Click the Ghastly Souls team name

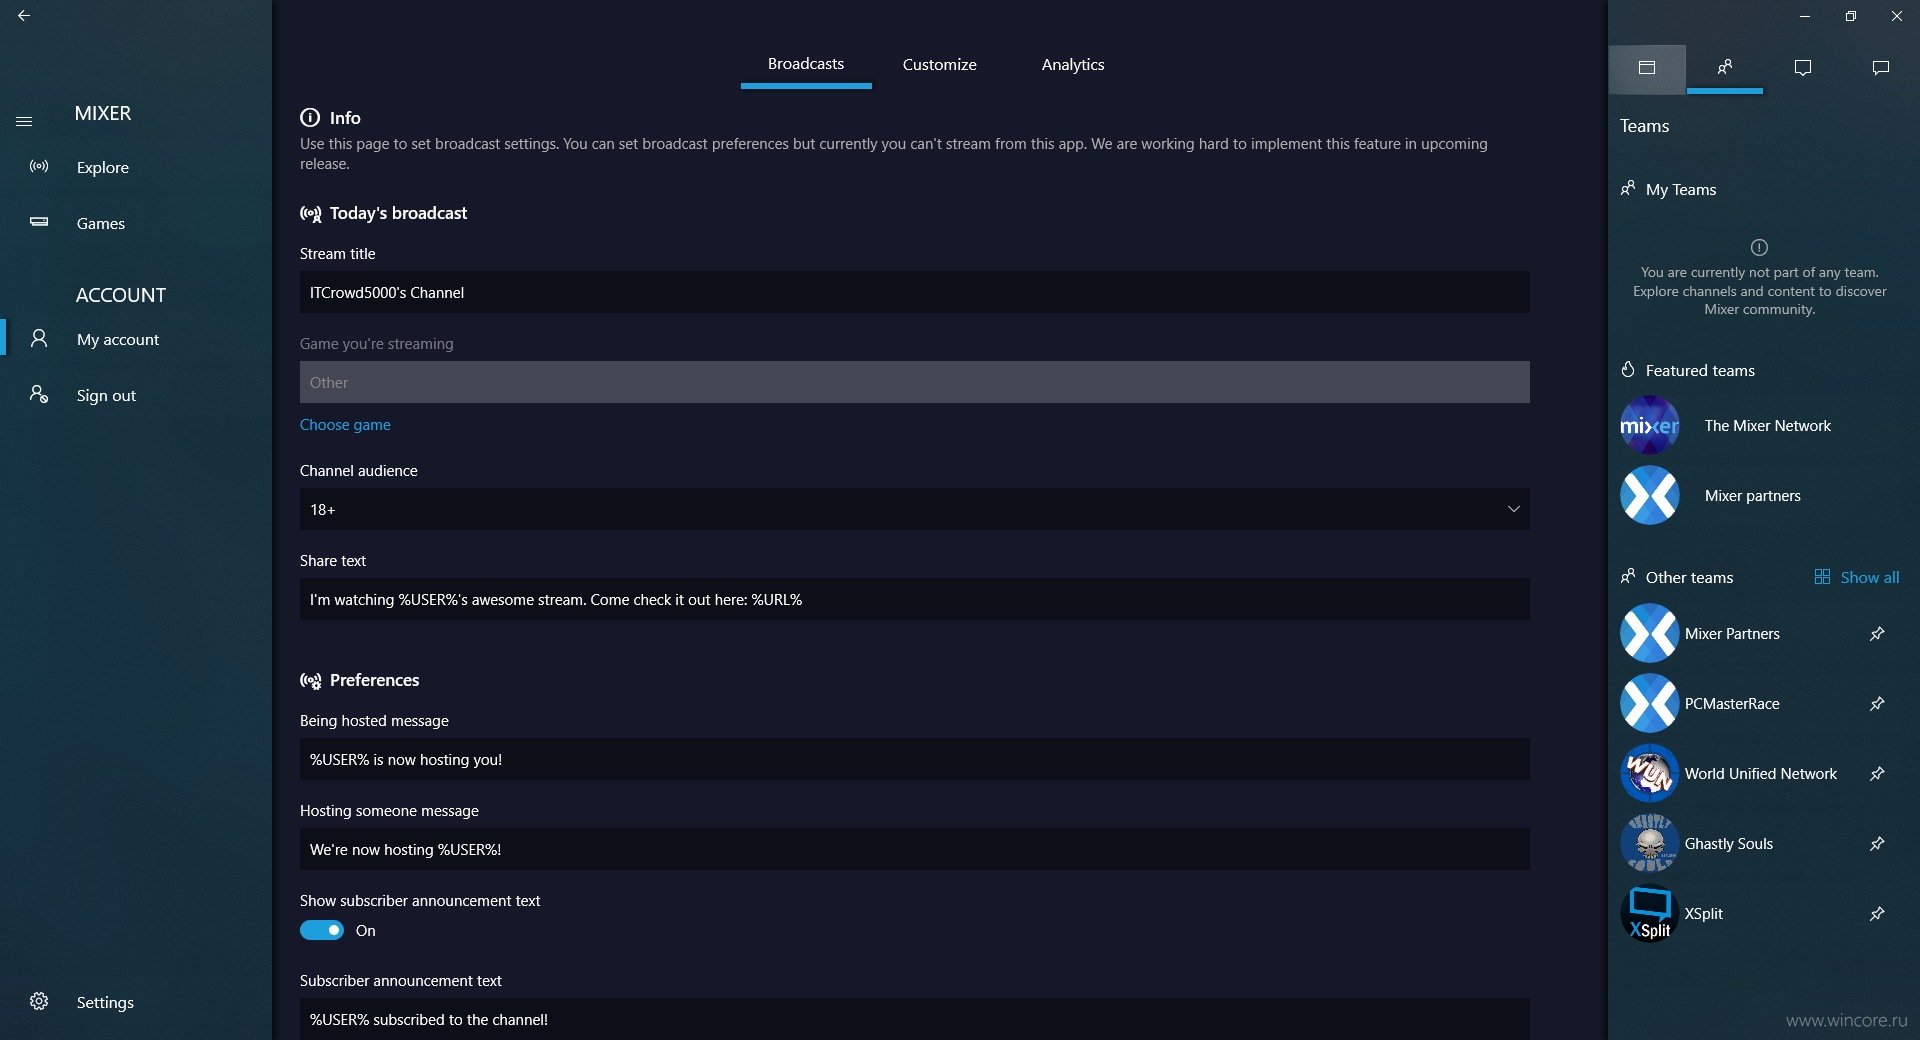point(1728,843)
